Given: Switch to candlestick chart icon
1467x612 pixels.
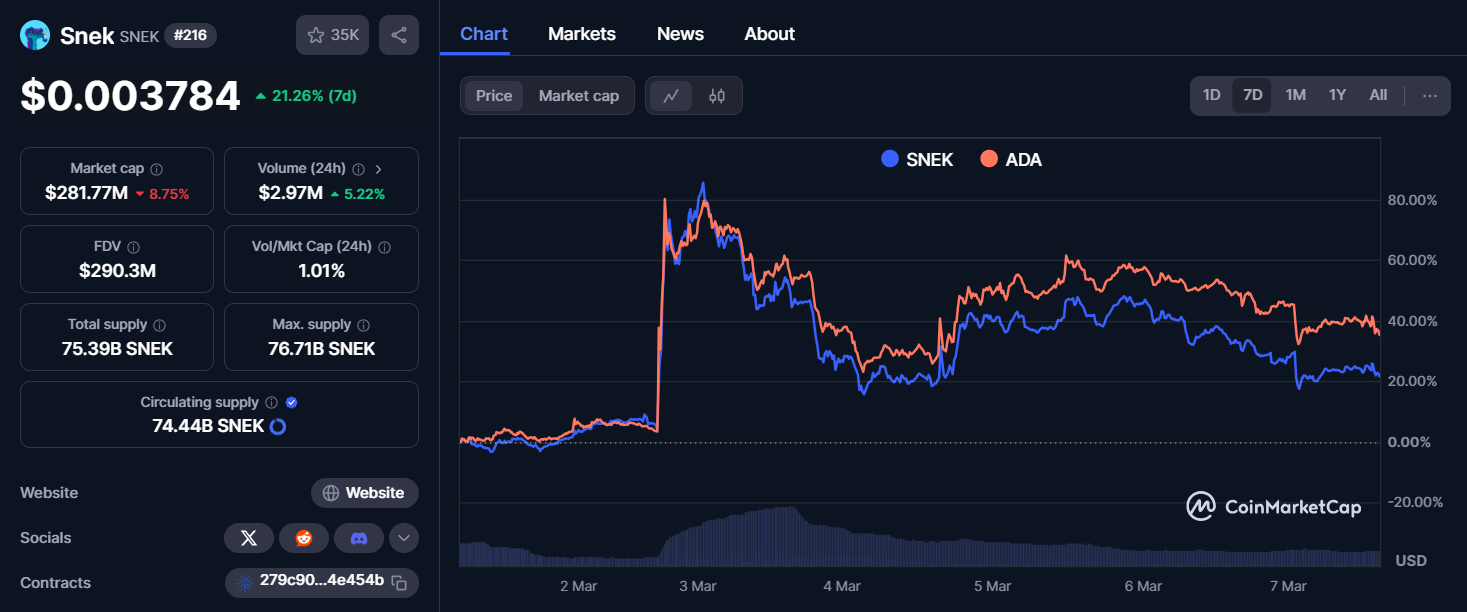Looking at the screenshot, I should pos(716,96).
